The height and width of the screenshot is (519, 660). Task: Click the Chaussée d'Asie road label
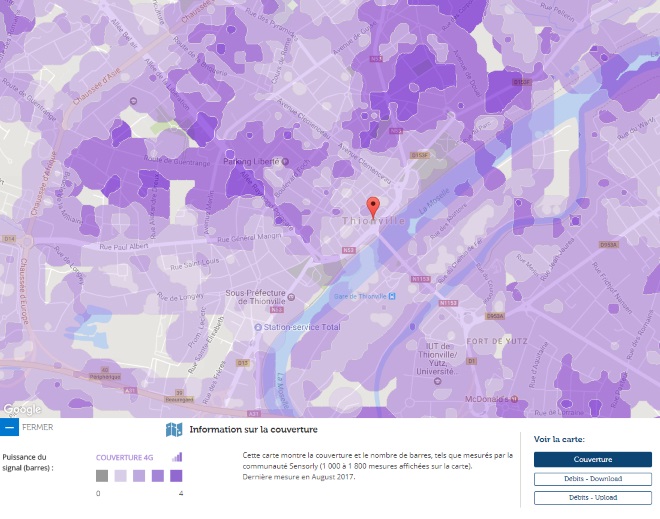click(x=97, y=87)
